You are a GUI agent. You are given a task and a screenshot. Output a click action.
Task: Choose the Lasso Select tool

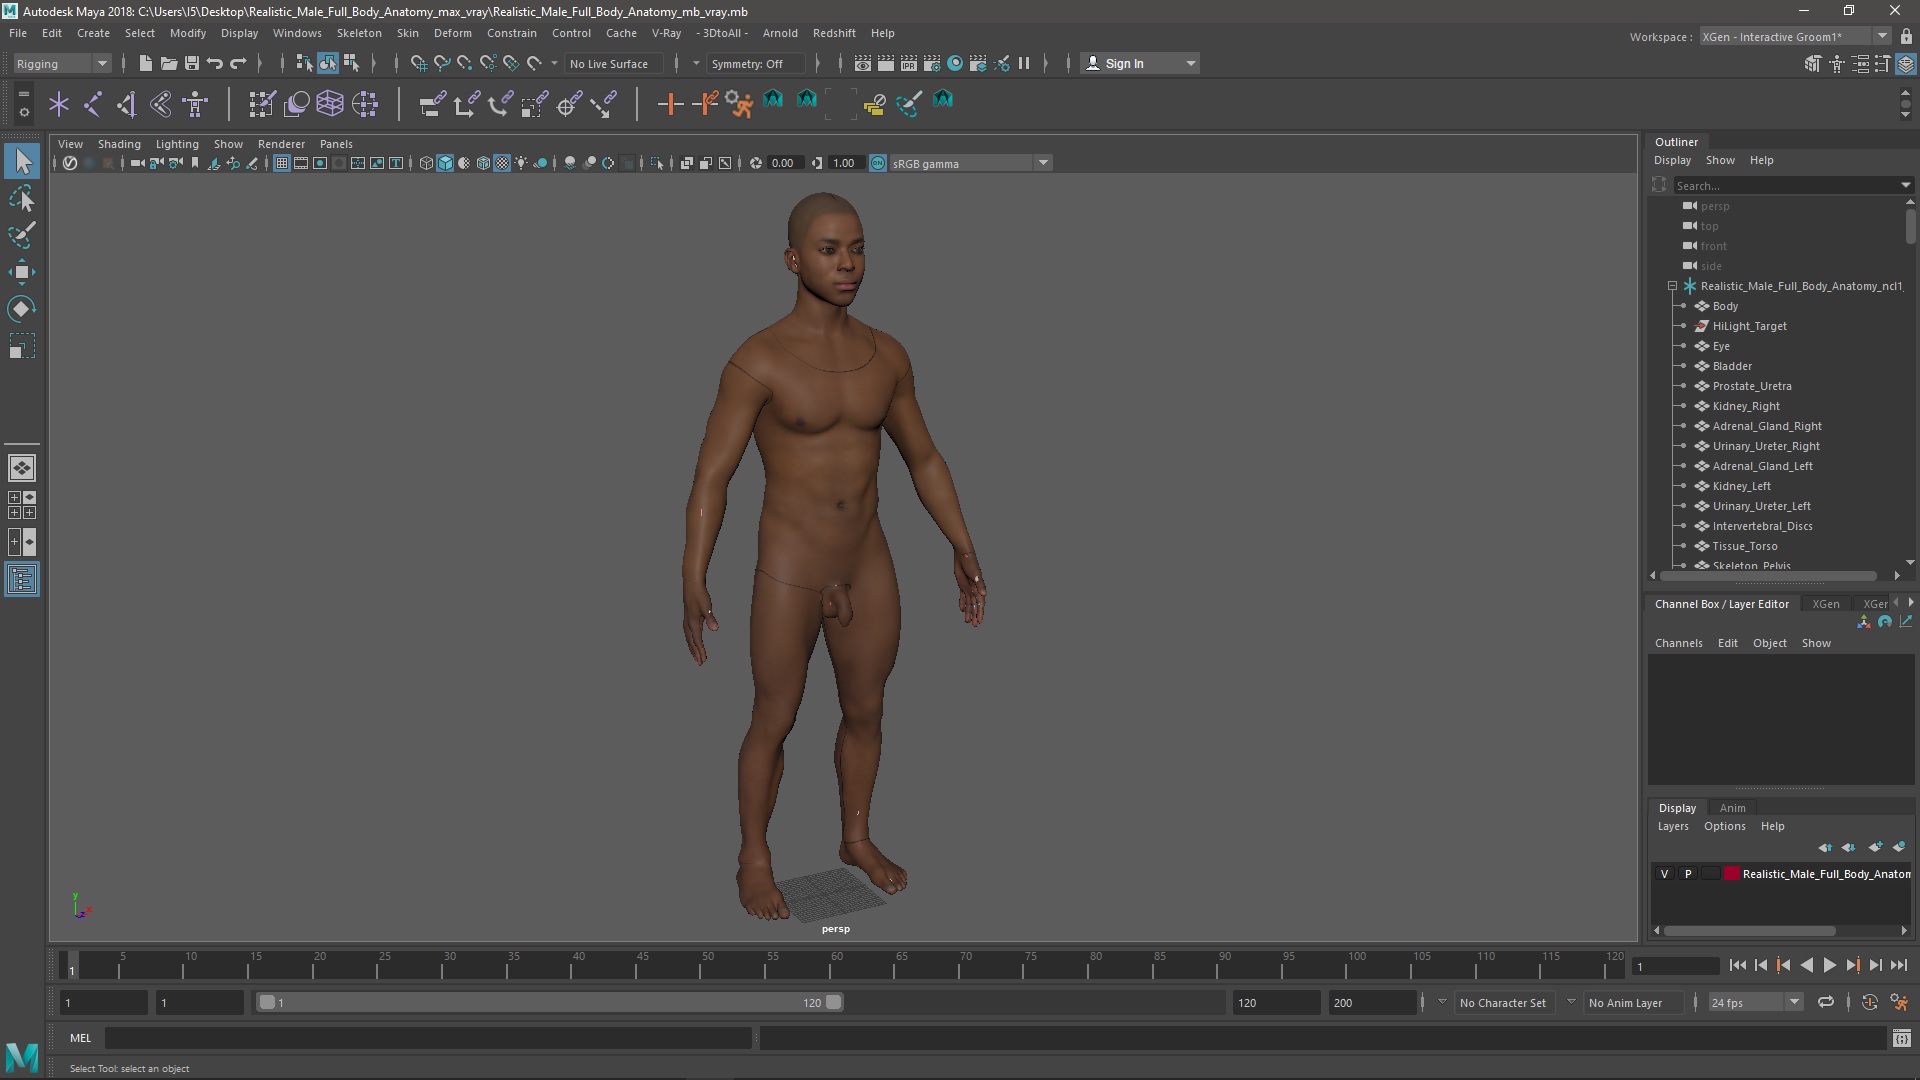[22, 199]
